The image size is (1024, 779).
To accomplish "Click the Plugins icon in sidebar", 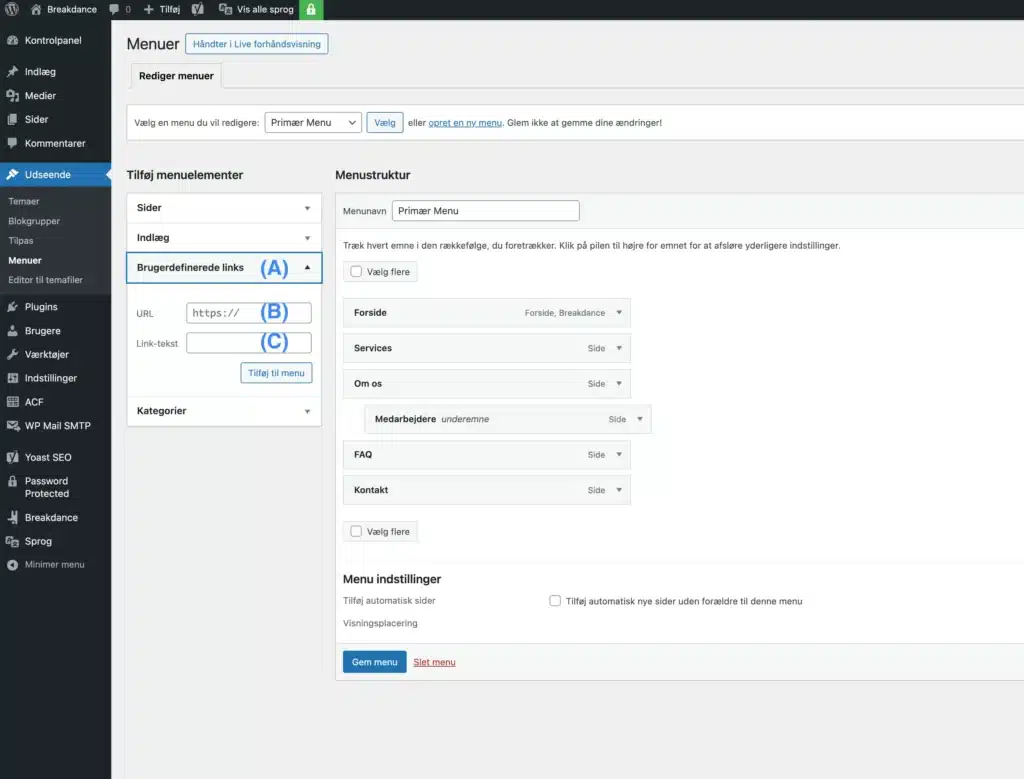I will point(12,307).
